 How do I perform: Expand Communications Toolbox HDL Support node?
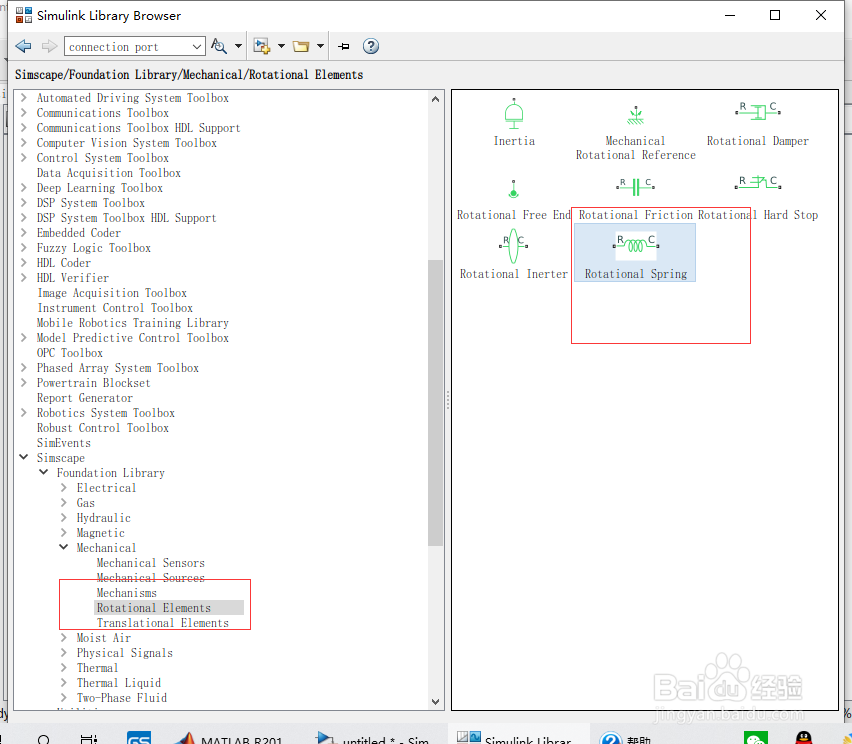click(23, 128)
